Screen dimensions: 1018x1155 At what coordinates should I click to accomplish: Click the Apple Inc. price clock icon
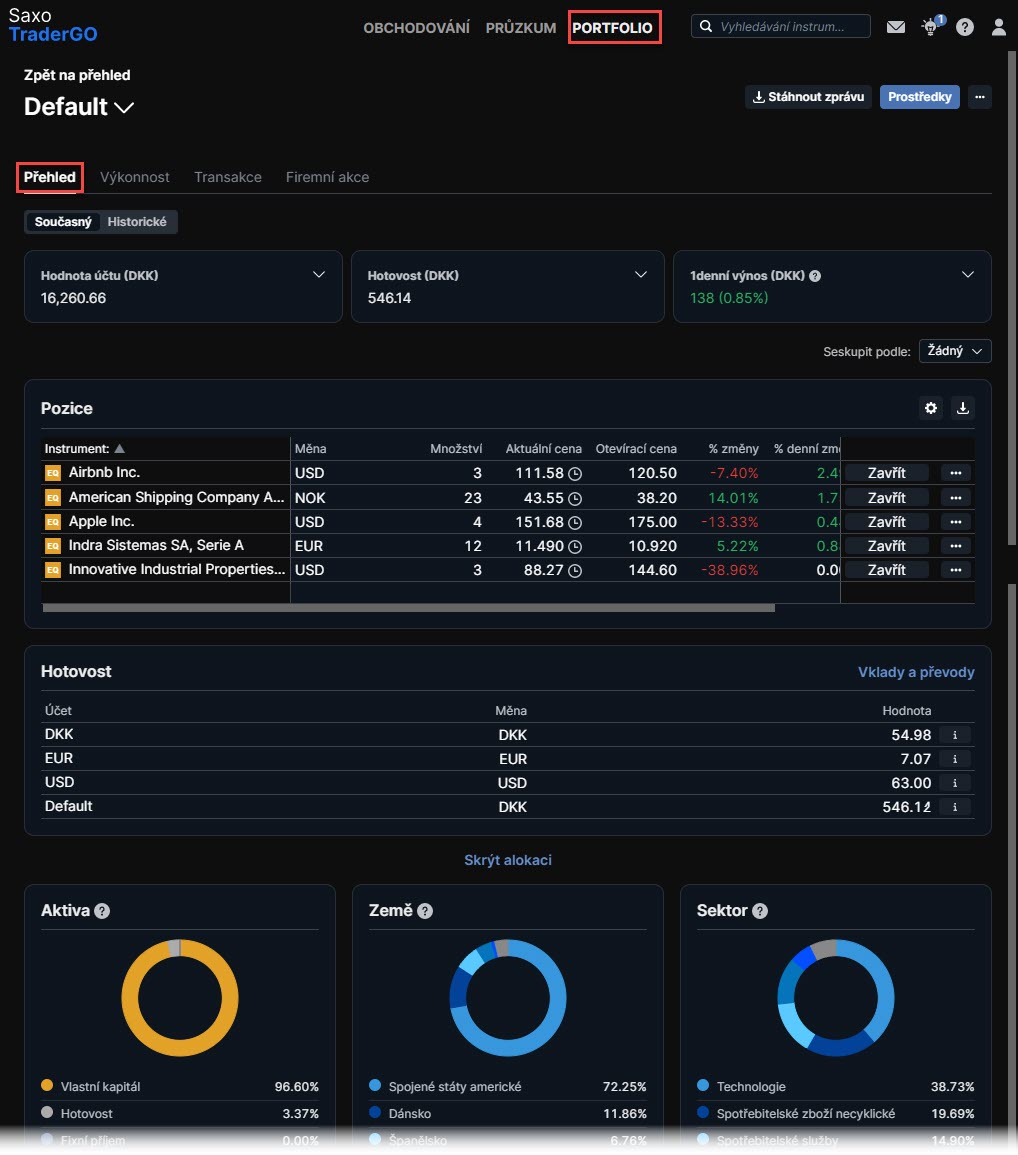click(575, 522)
